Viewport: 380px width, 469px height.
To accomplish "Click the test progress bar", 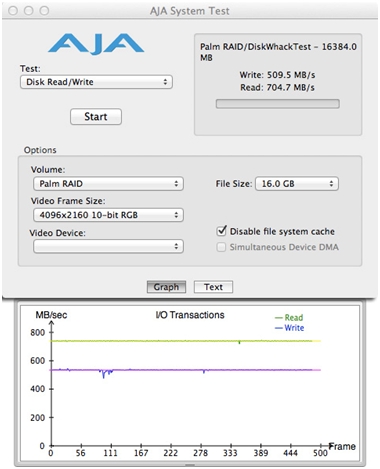I will click(x=278, y=104).
